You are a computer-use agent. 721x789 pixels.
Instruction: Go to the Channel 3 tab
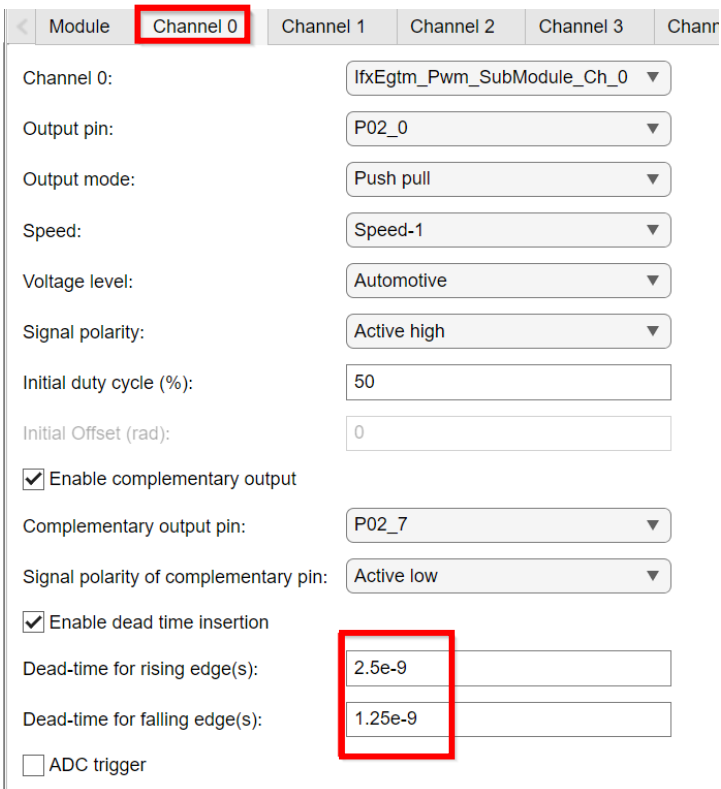[x=581, y=26]
